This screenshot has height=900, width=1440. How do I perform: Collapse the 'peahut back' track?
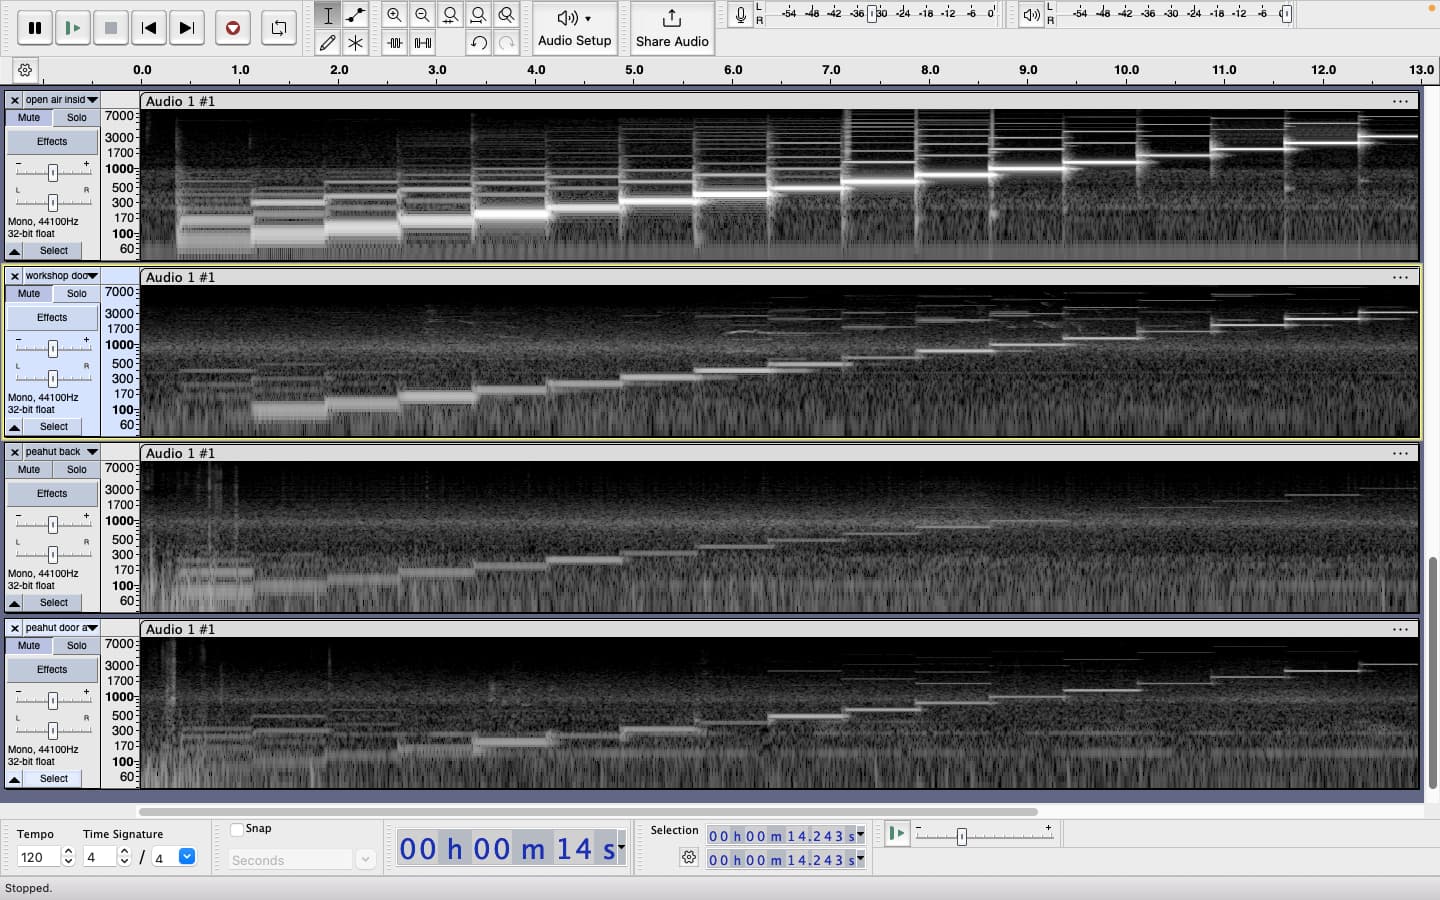click(x=14, y=603)
